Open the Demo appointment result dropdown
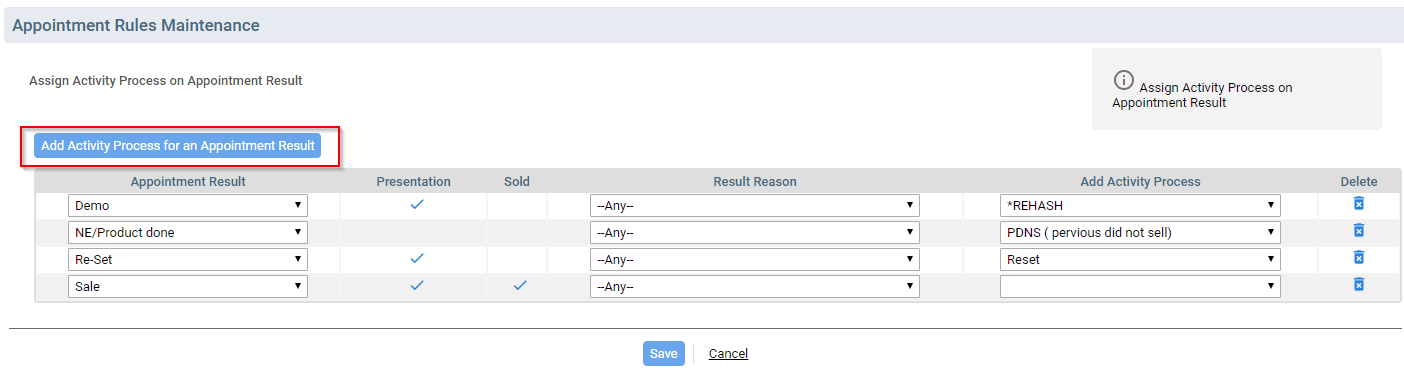1404x382 pixels. click(188, 205)
